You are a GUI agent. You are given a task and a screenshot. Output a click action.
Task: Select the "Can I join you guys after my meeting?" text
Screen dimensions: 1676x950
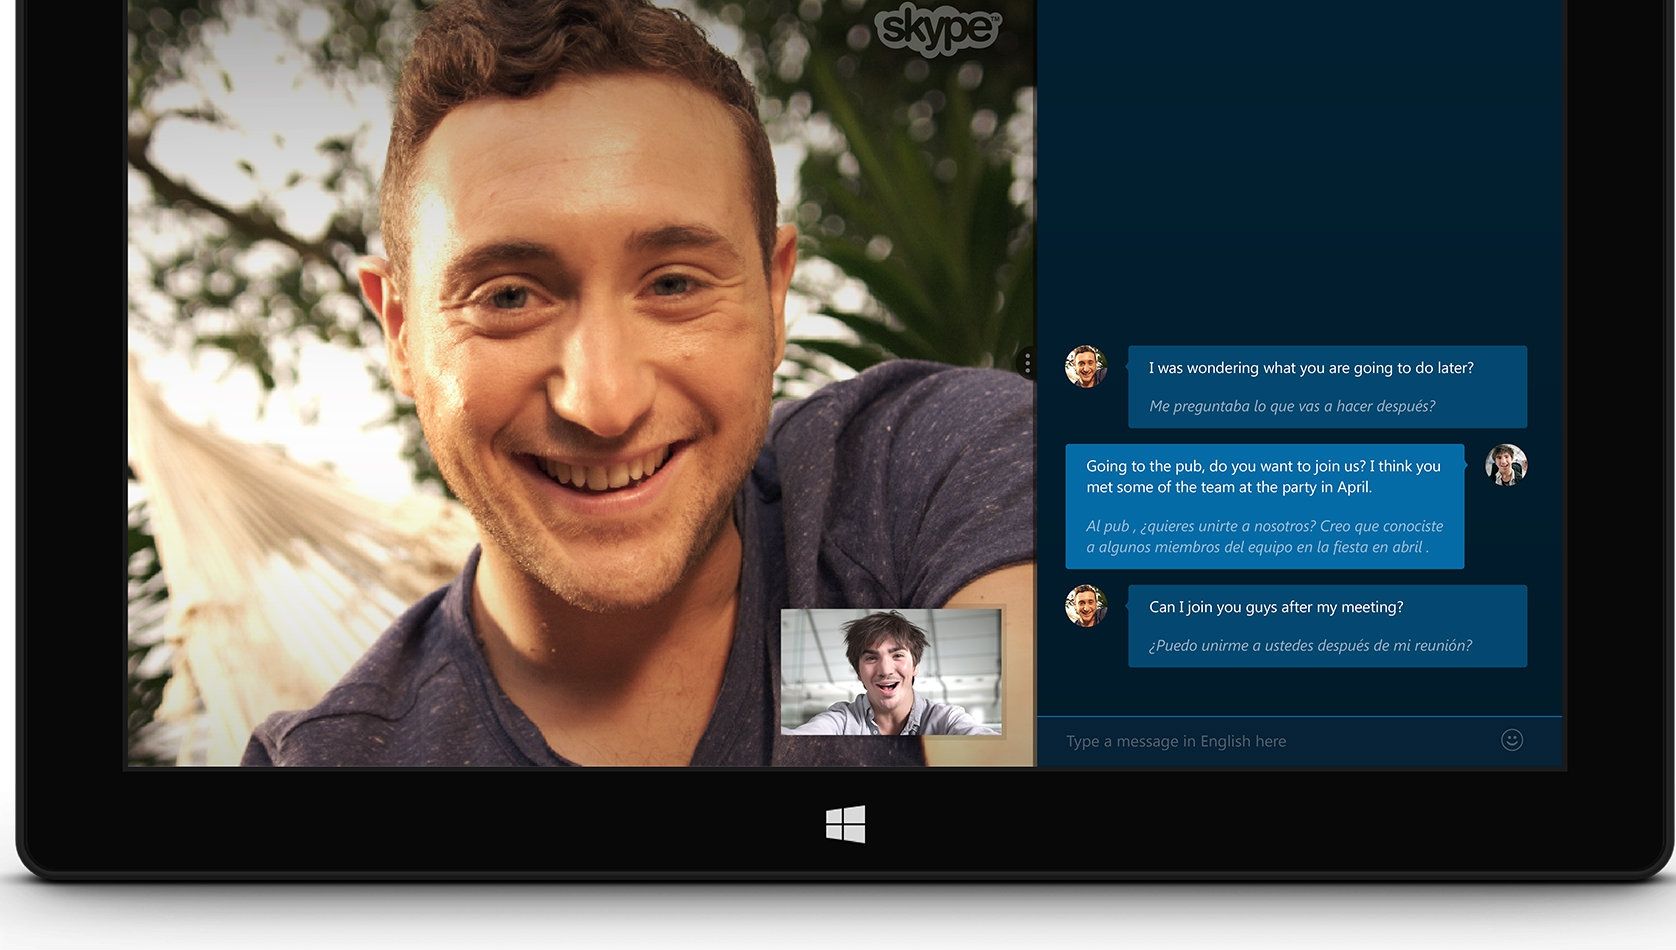coord(1276,607)
